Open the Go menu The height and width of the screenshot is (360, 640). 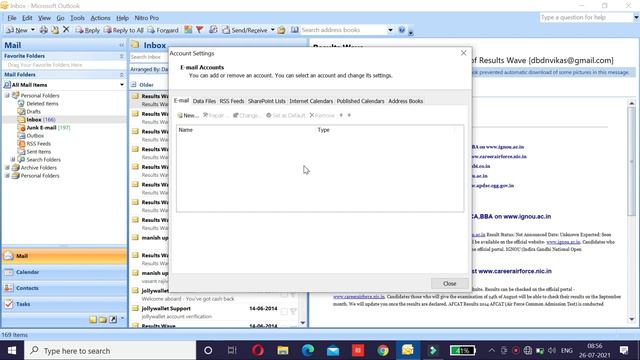[x=60, y=18]
